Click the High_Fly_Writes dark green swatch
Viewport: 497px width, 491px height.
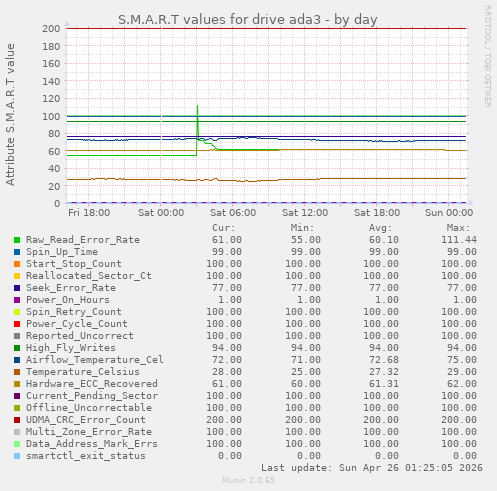pos(17,348)
